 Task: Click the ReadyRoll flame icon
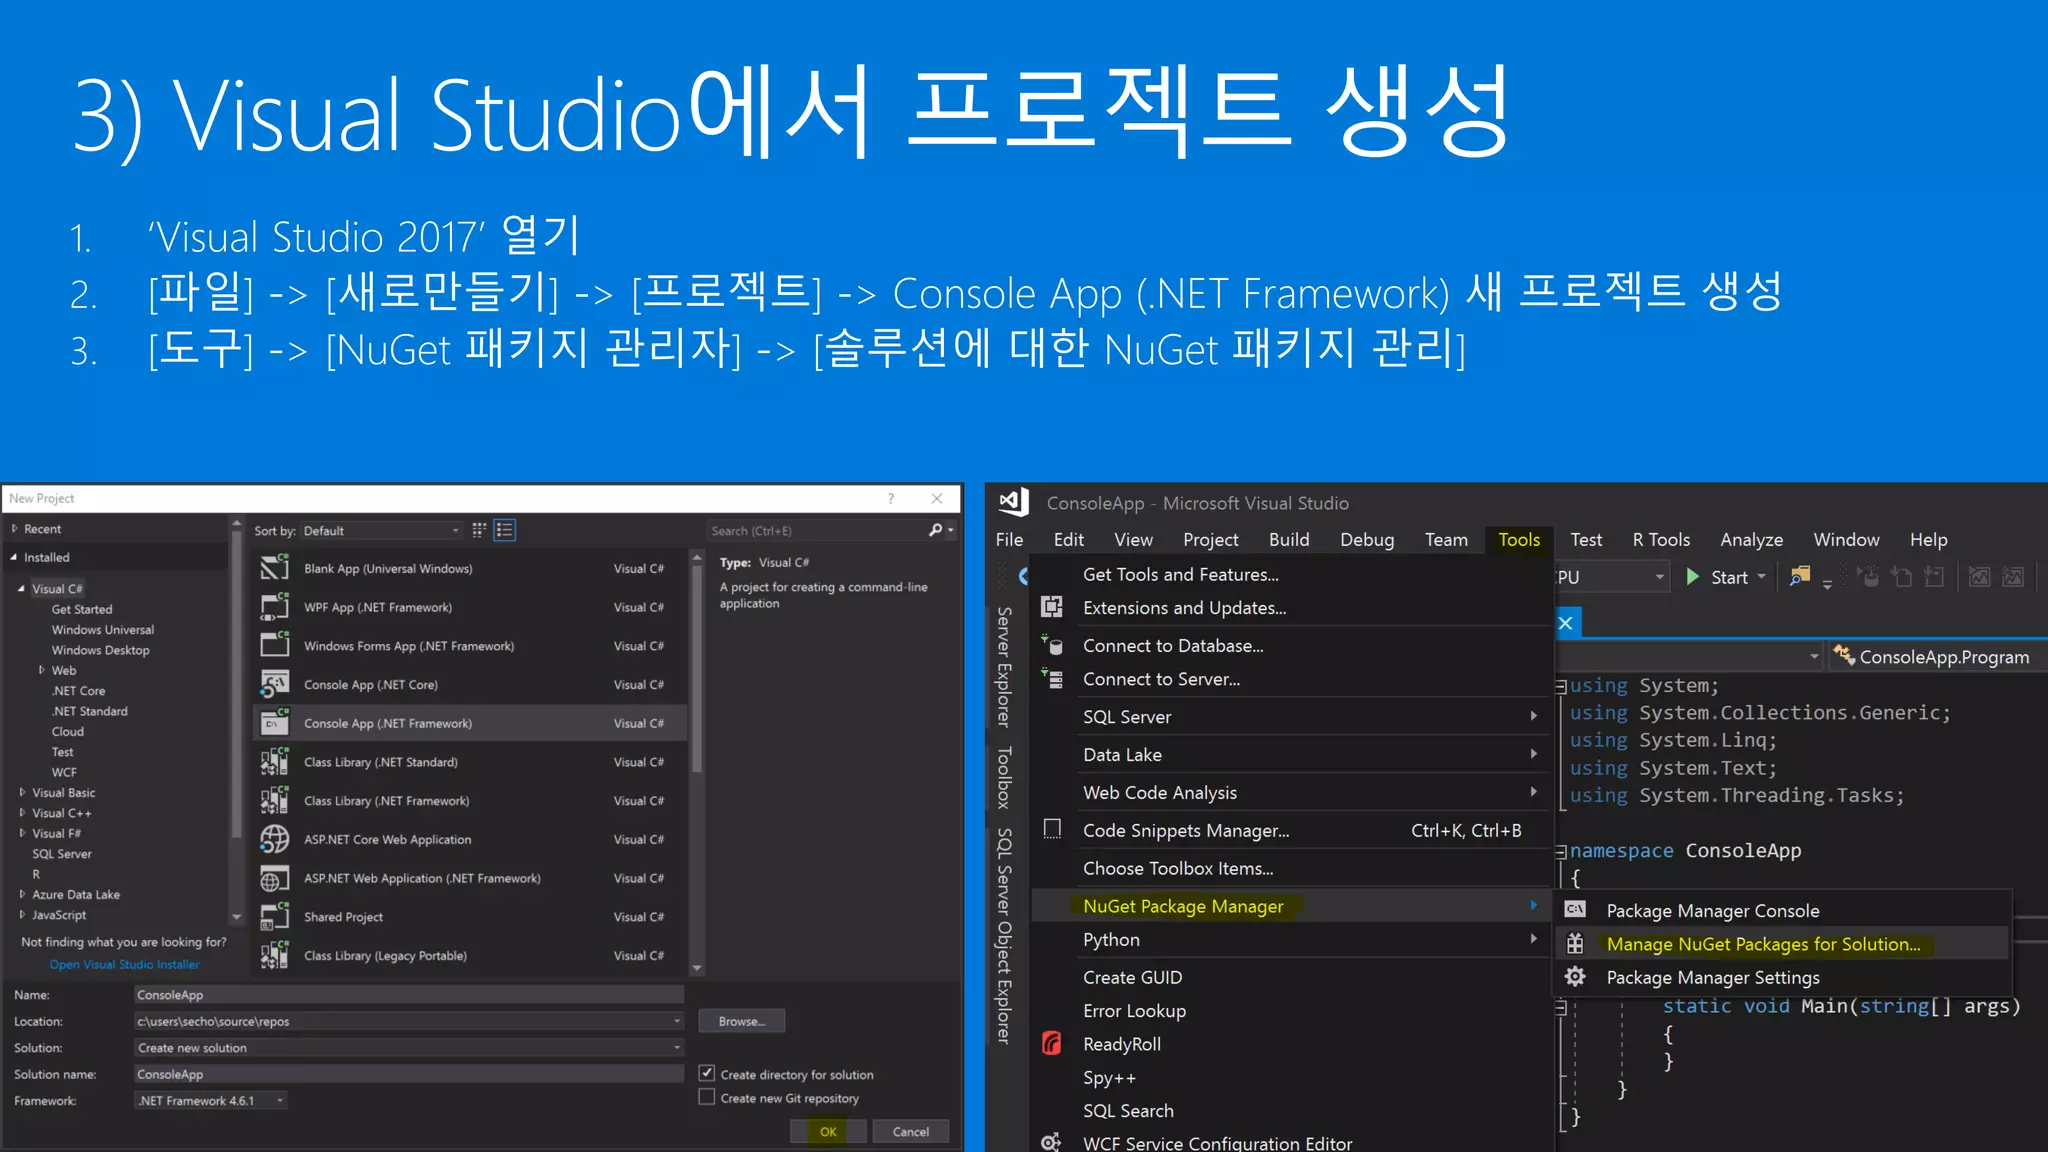coord(1052,1043)
